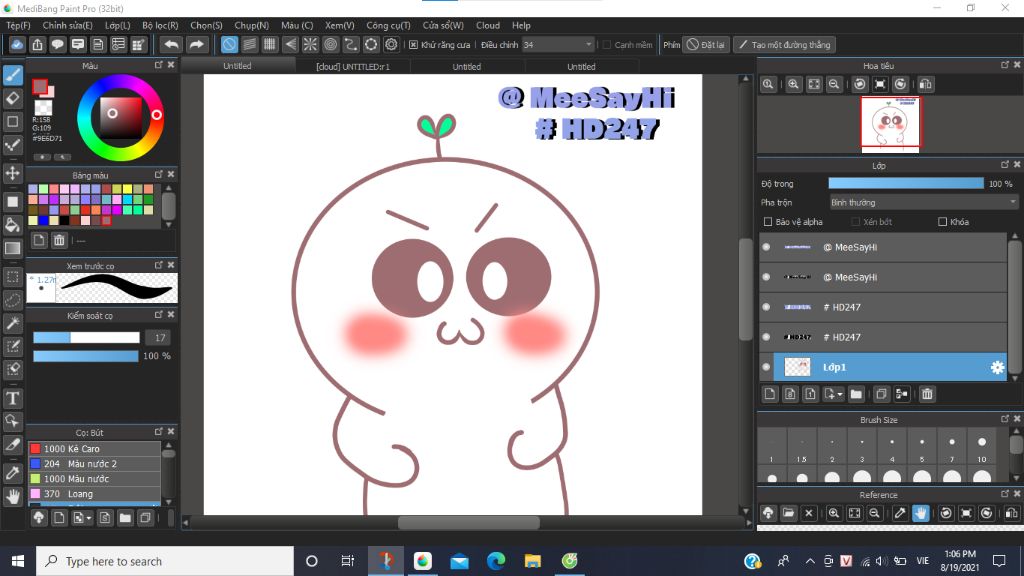The image size is (1024, 576).
Task: Expand the add brush dropdown in Cọ panel
Action: (x=89, y=519)
